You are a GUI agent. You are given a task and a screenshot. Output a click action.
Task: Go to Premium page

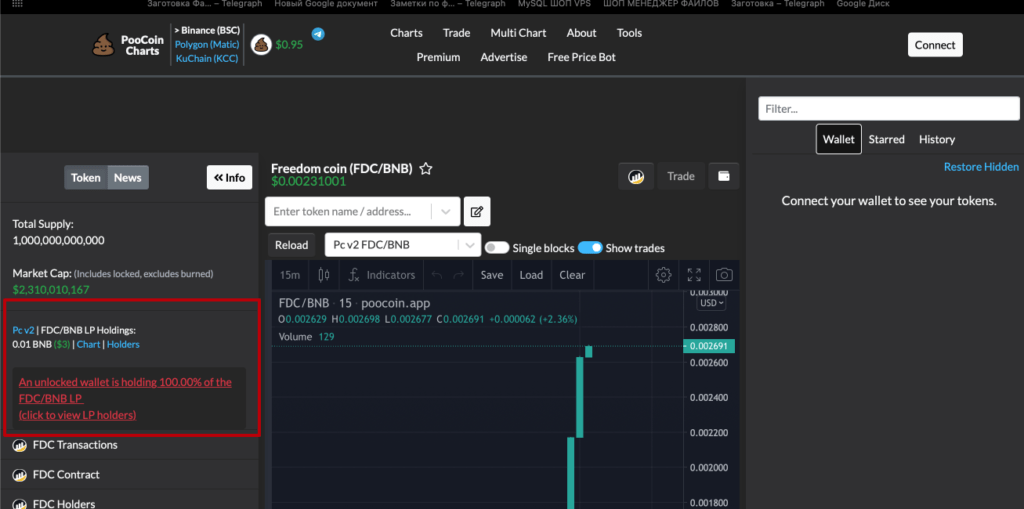tap(438, 57)
